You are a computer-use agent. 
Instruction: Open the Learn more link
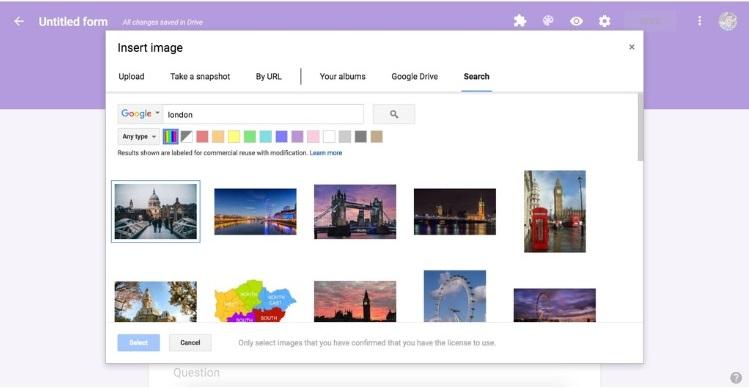(x=326, y=153)
